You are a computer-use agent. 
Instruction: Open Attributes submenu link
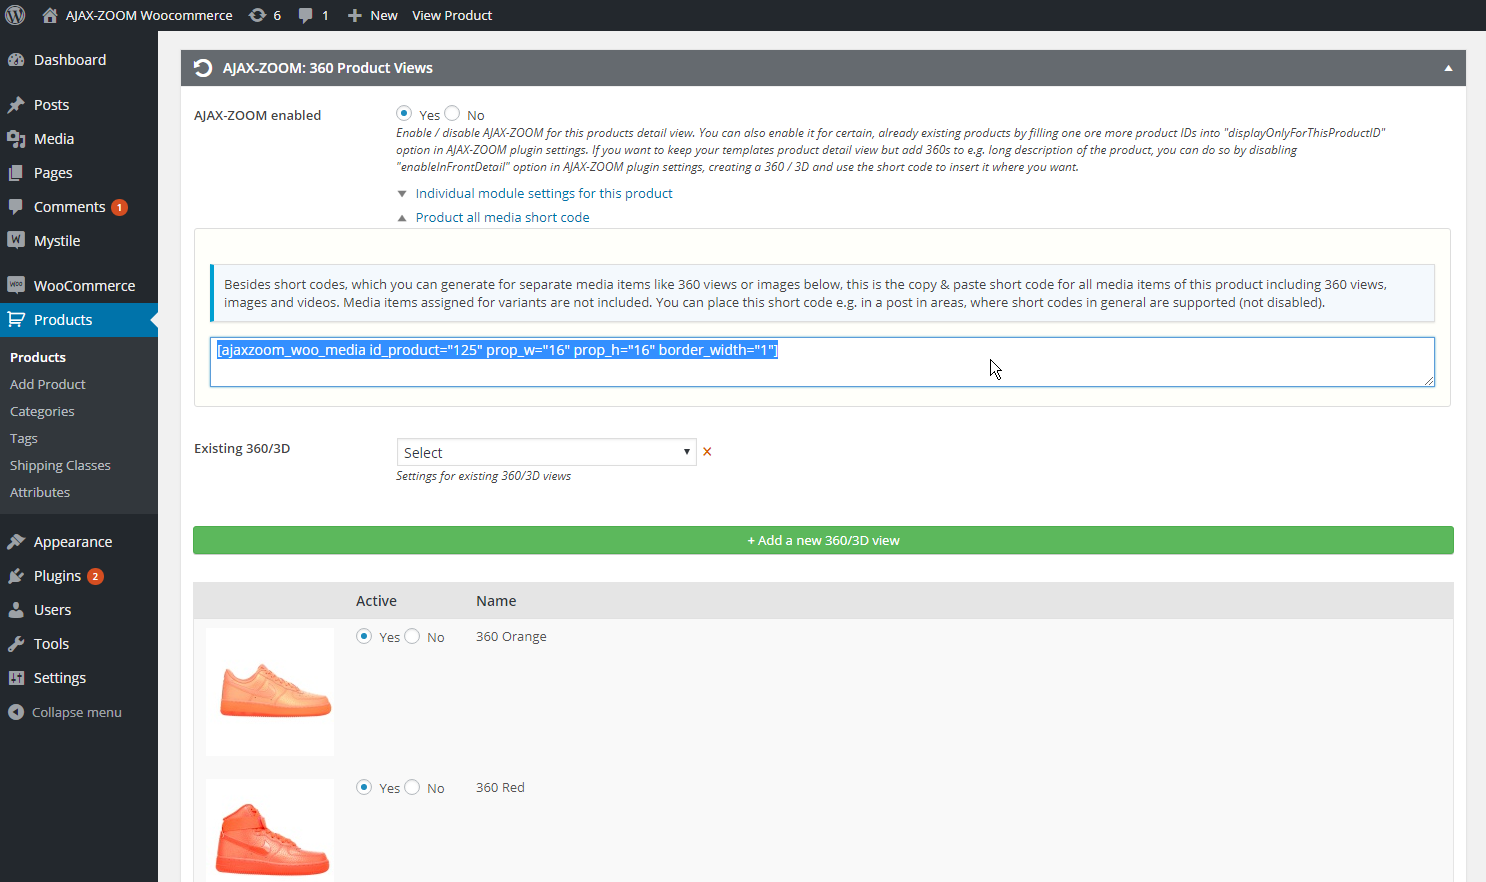click(40, 492)
